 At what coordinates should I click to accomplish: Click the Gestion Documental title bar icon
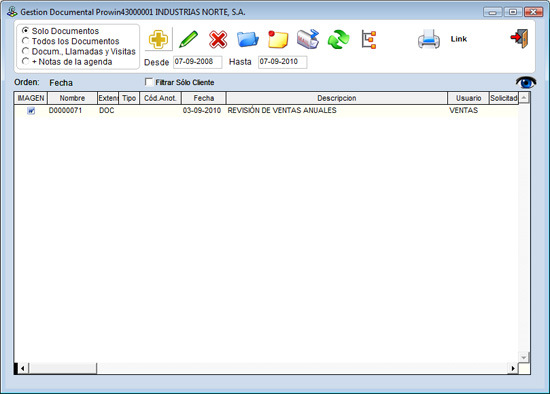coord(12,12)
